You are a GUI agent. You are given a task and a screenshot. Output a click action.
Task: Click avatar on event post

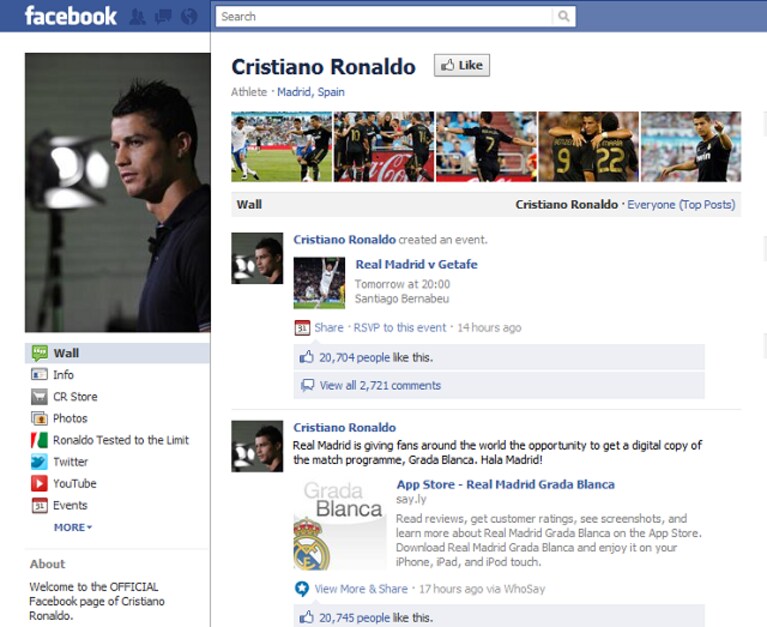(x=257, y=258)
